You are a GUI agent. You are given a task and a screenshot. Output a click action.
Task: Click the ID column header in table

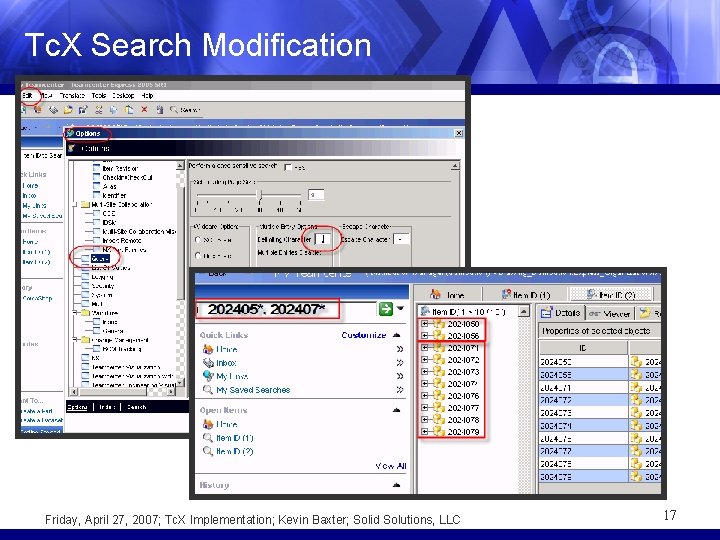pyautogui.click(x=583, y=348)
